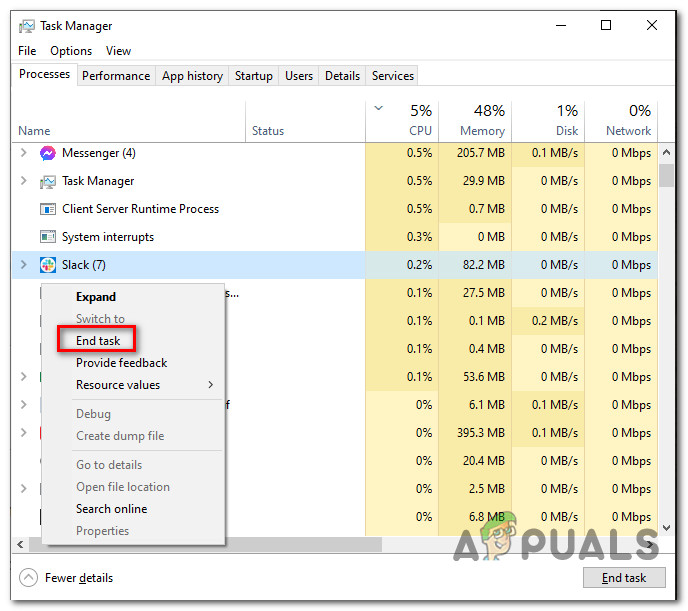The height and width of the screenshot is (611, 688).
Task: Click the sort chevron above CPU column
Action: click(379, 108)
